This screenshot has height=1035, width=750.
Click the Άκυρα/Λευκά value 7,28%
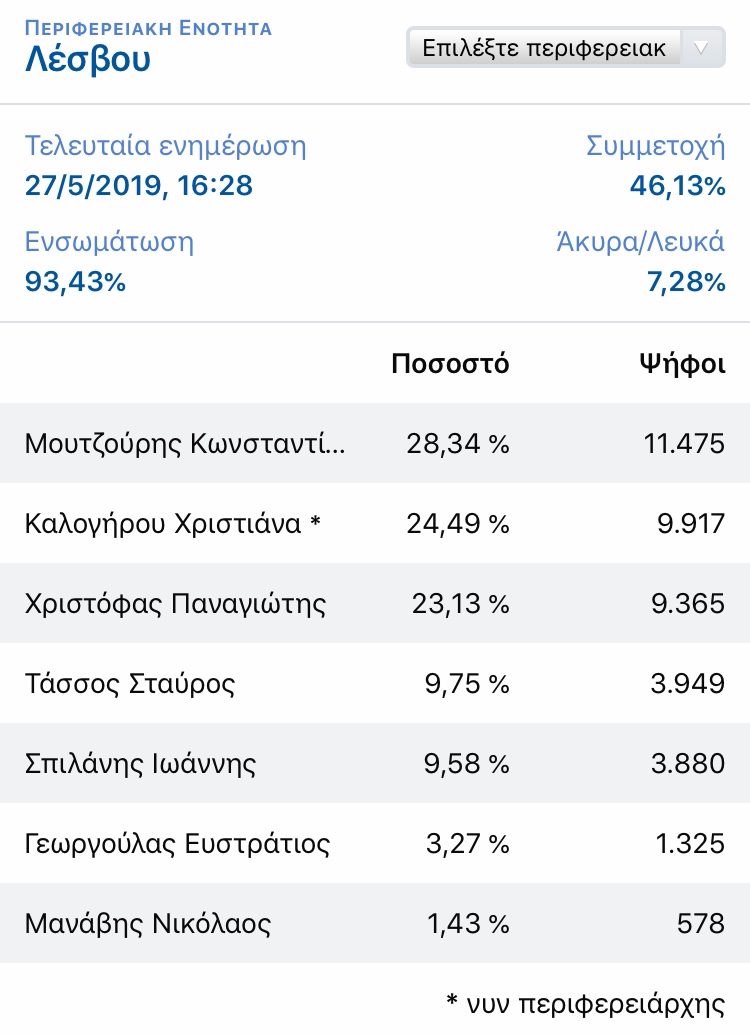685,282
